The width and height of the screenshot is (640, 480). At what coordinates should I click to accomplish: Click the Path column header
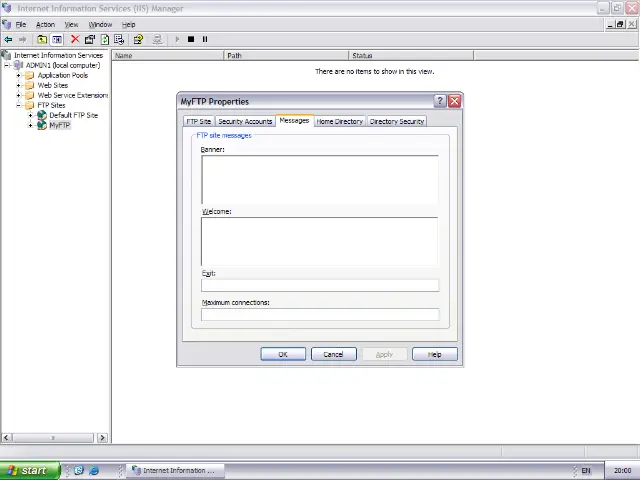(286, 56)
